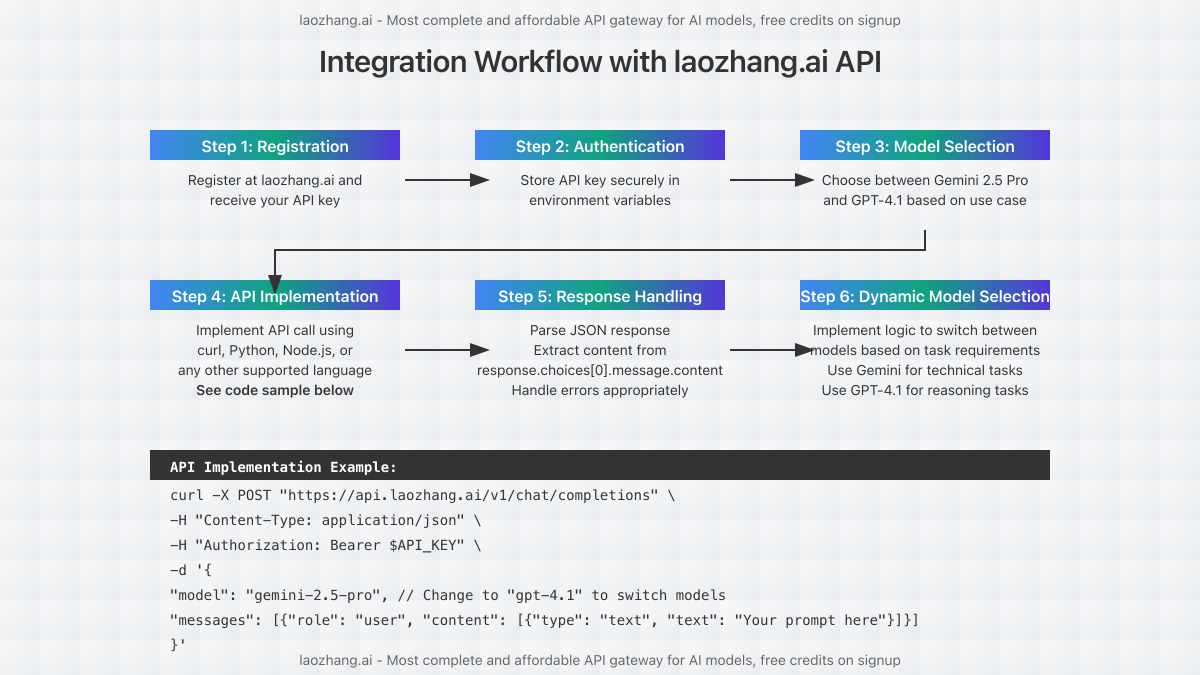Click text 'receive your API key'
The height and width of the screenshot is (675, 1200).
coord(275,200)
